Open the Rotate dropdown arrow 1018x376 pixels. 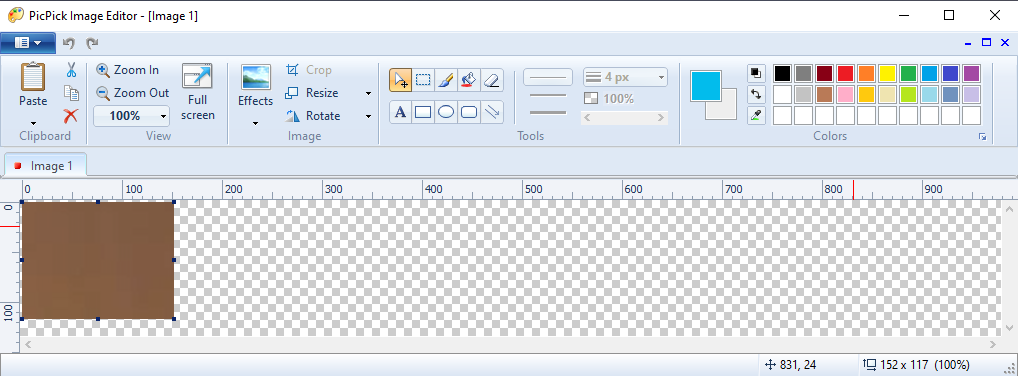368,116
